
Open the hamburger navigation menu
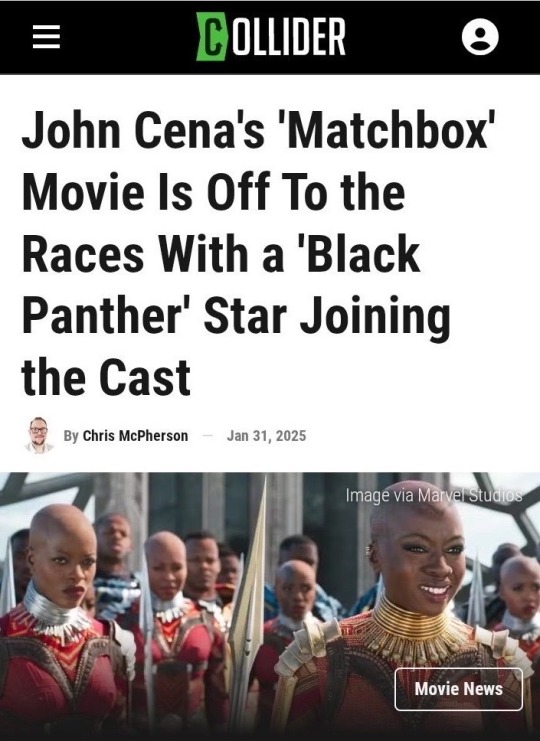tap(46, 37)
